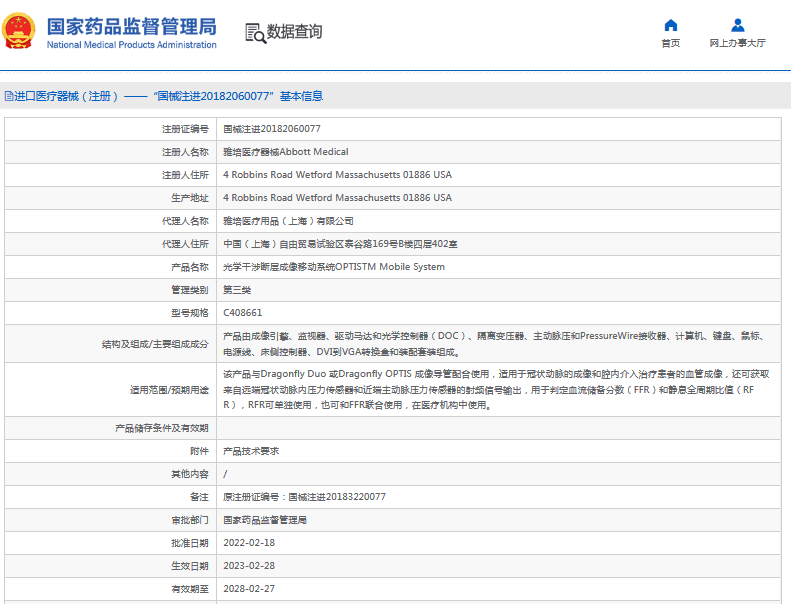Click production address value in 生产地址 row
This screenshot has height=604, width=791.
(x=337, y=198)
